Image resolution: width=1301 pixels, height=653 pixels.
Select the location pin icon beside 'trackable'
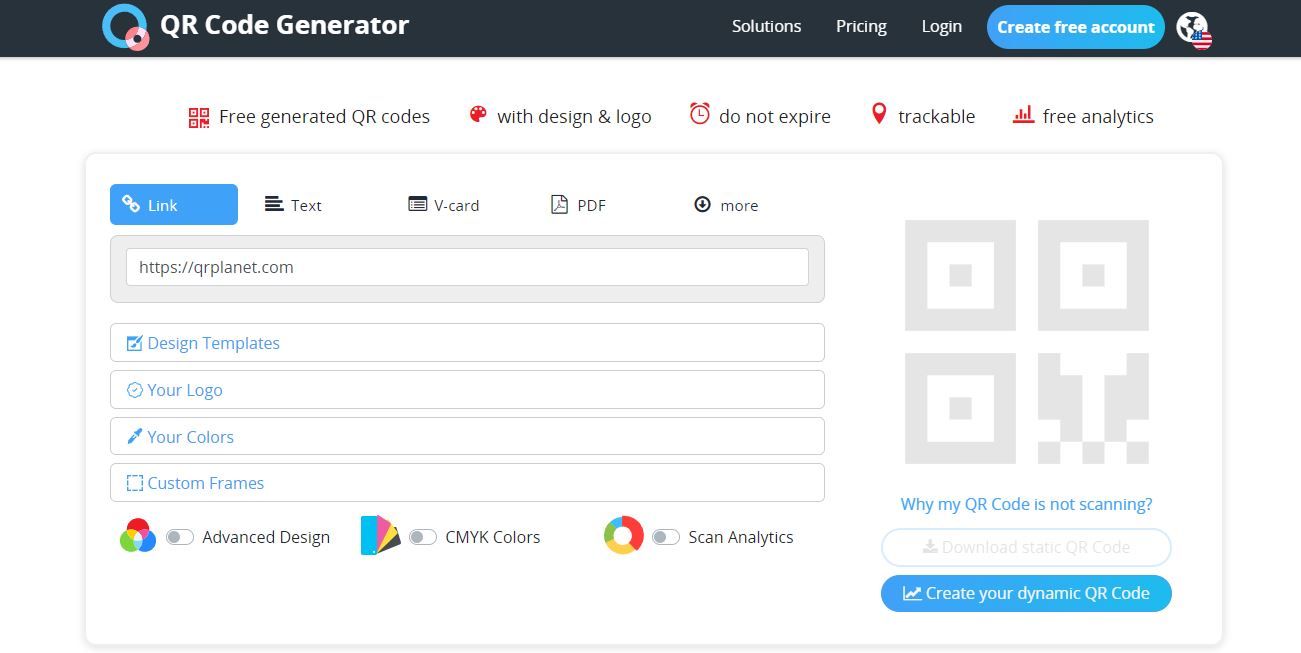pos(879,114)
